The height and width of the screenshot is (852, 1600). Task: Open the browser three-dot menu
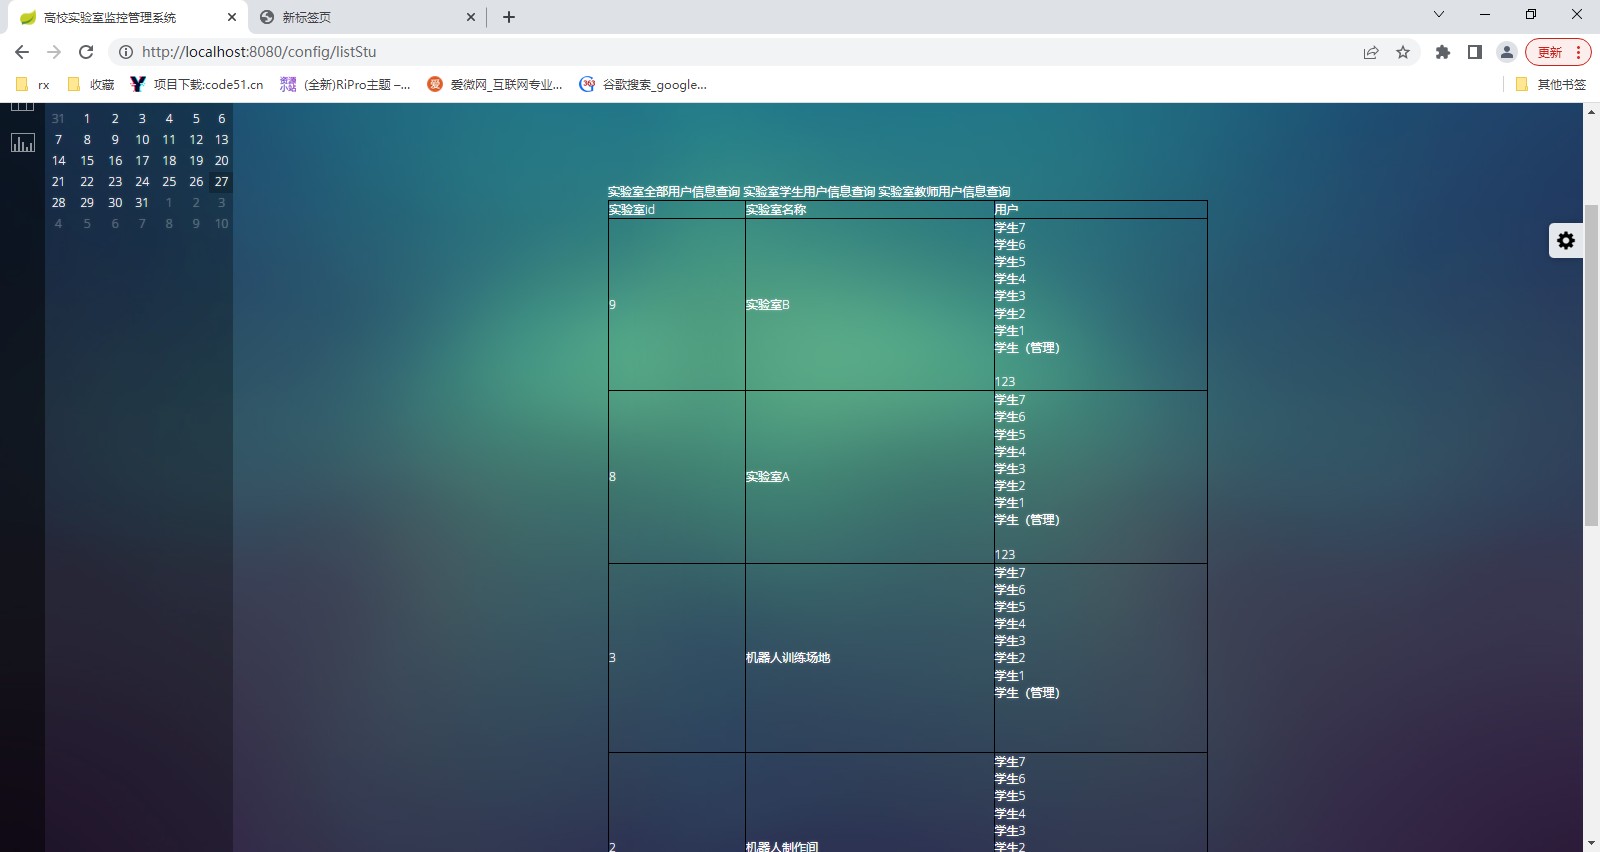1578,52
